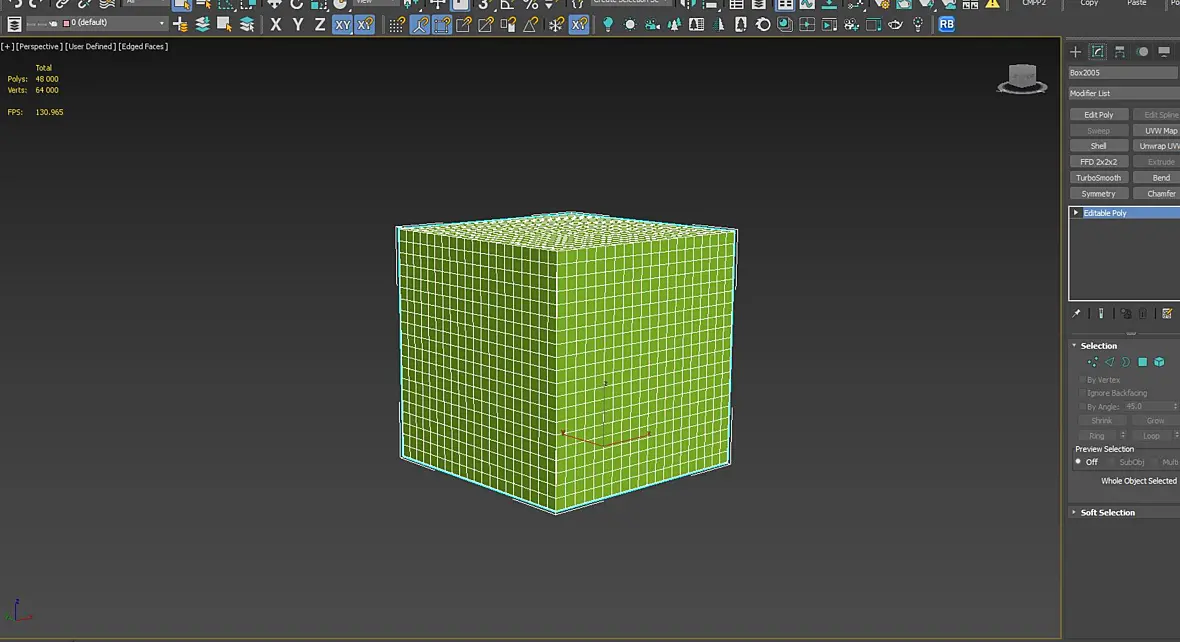Switch to the Display panel tab
This screenshot has width=1180, height=642.
(1164, 52)
